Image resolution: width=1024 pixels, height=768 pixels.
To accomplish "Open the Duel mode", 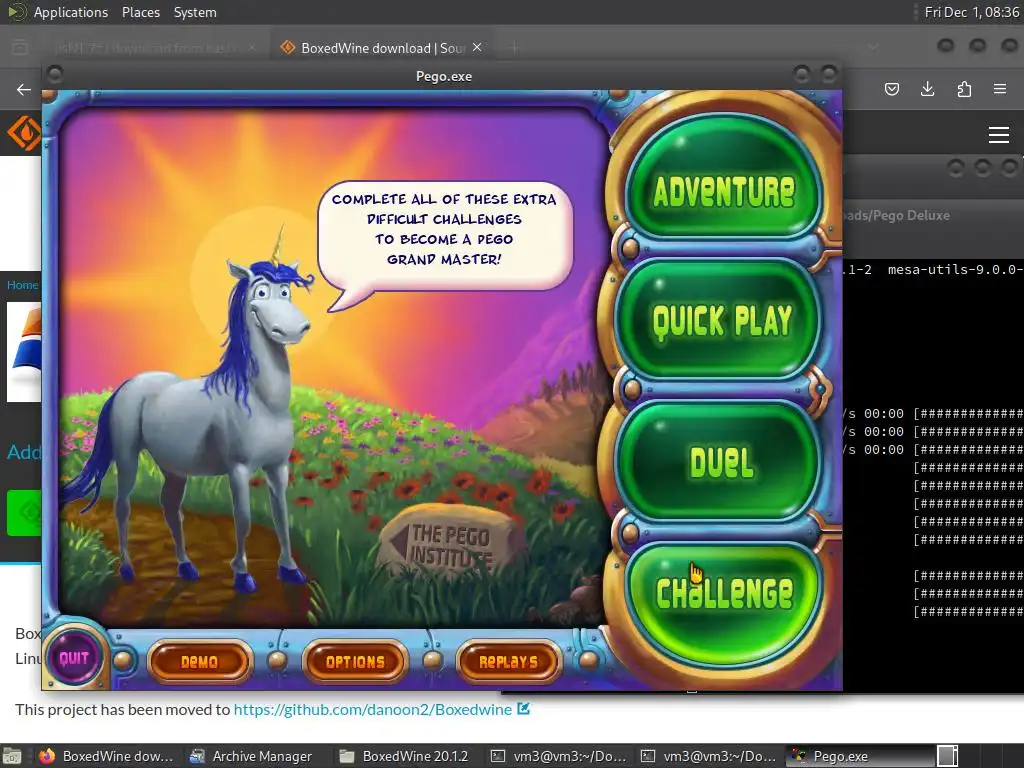I will (720, 461).
